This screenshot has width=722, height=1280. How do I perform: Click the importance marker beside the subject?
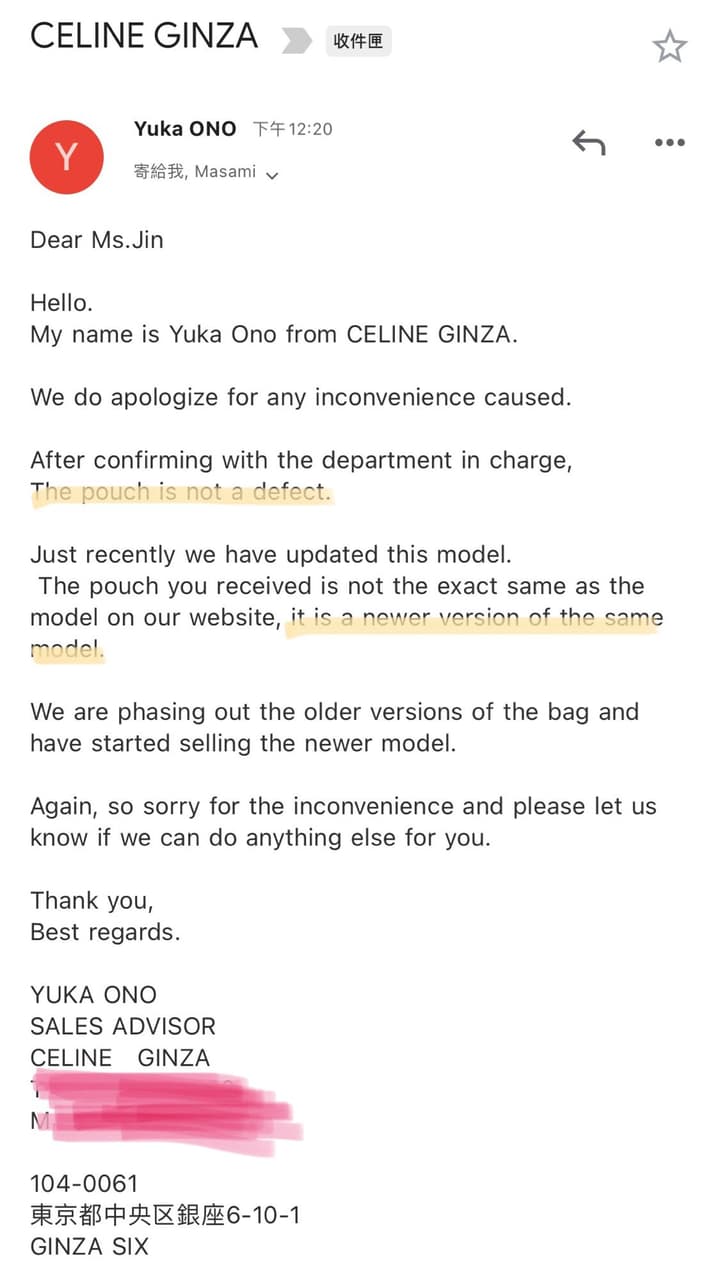296,41
